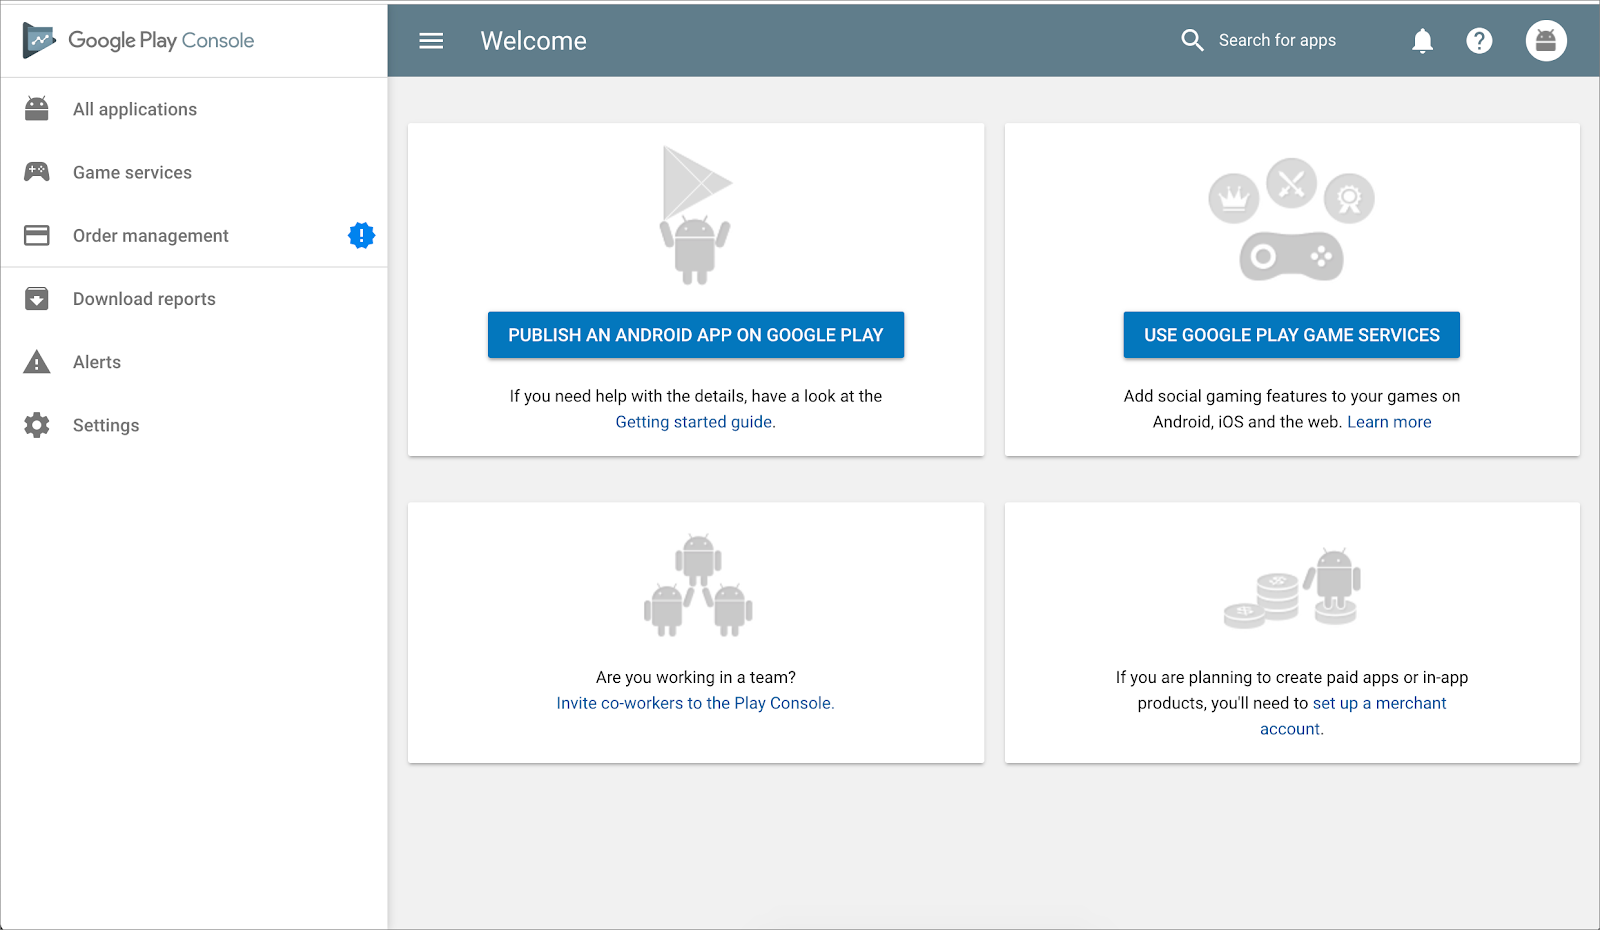The width and height of the screenshot is (1600, 930).
Task: Click the Welcome page title
Action: 534,41
